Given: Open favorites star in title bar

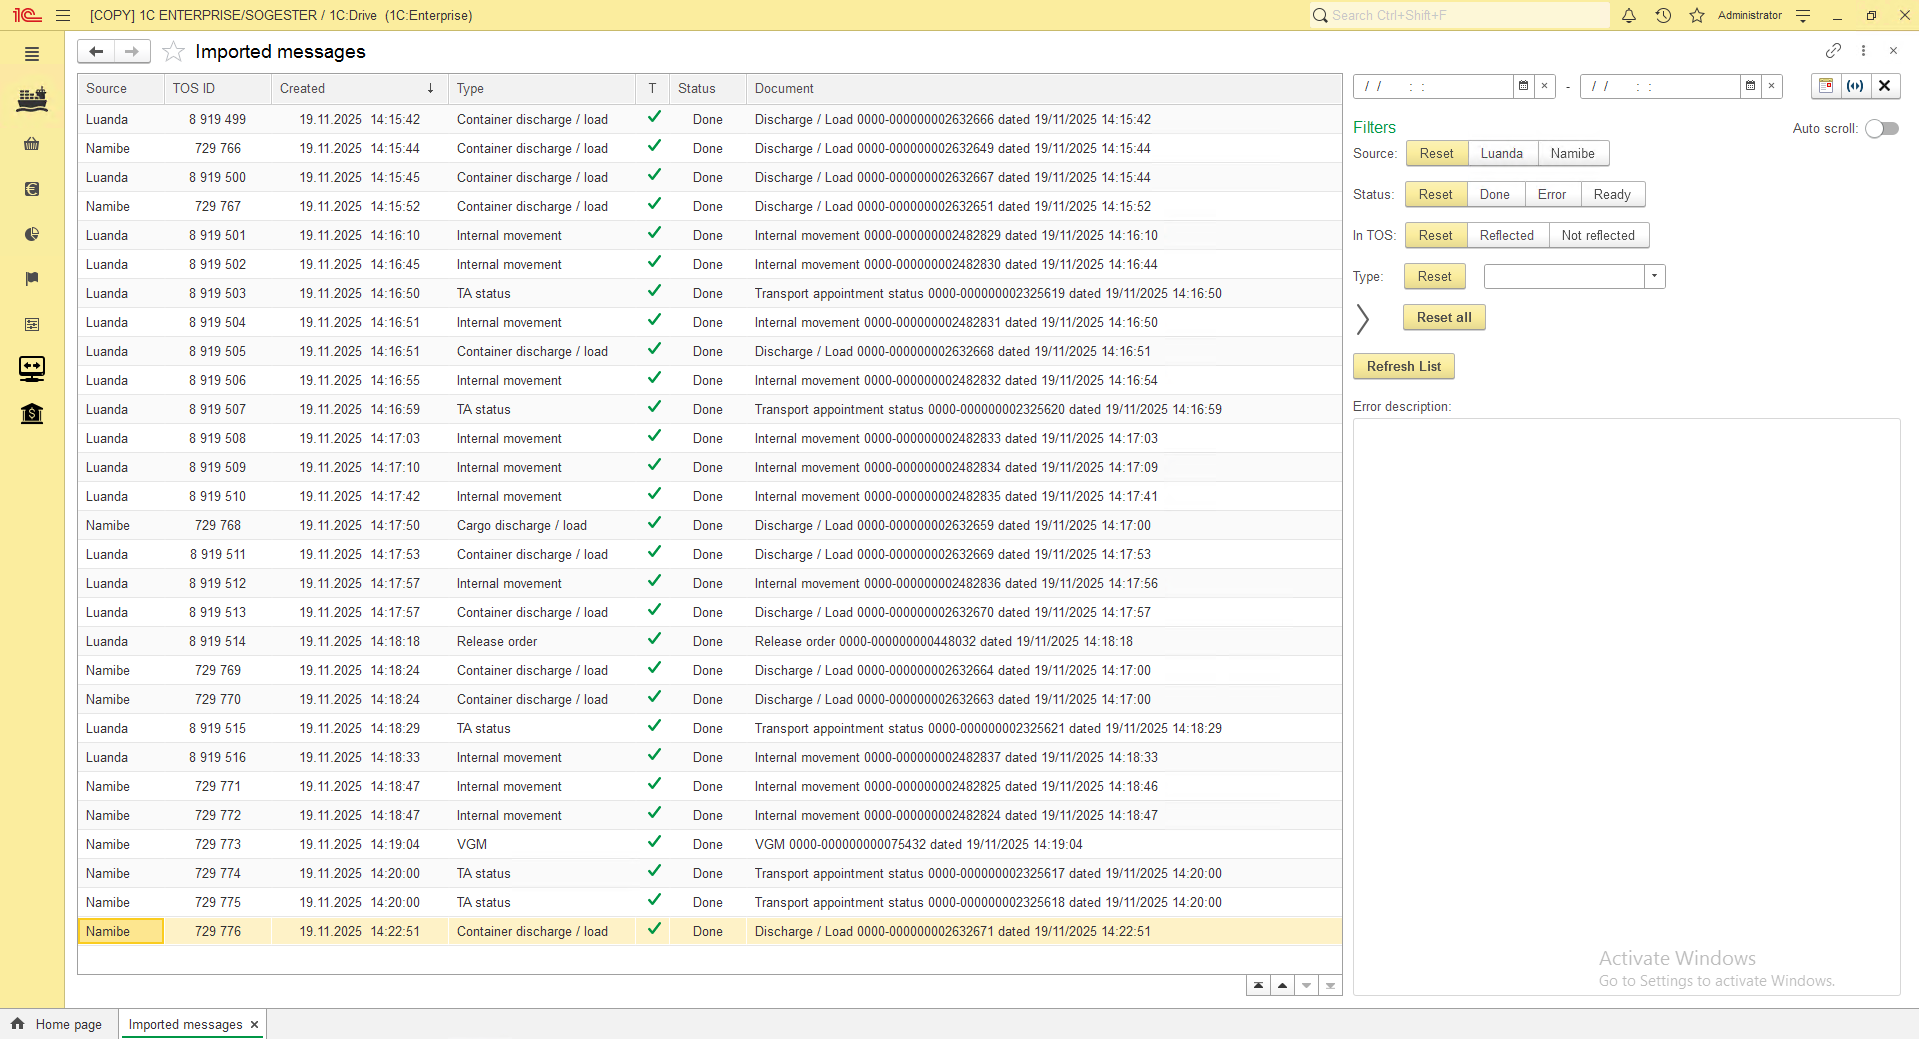Looking at the screenshot, I should pyautogui.click(x=1697, y=15).
